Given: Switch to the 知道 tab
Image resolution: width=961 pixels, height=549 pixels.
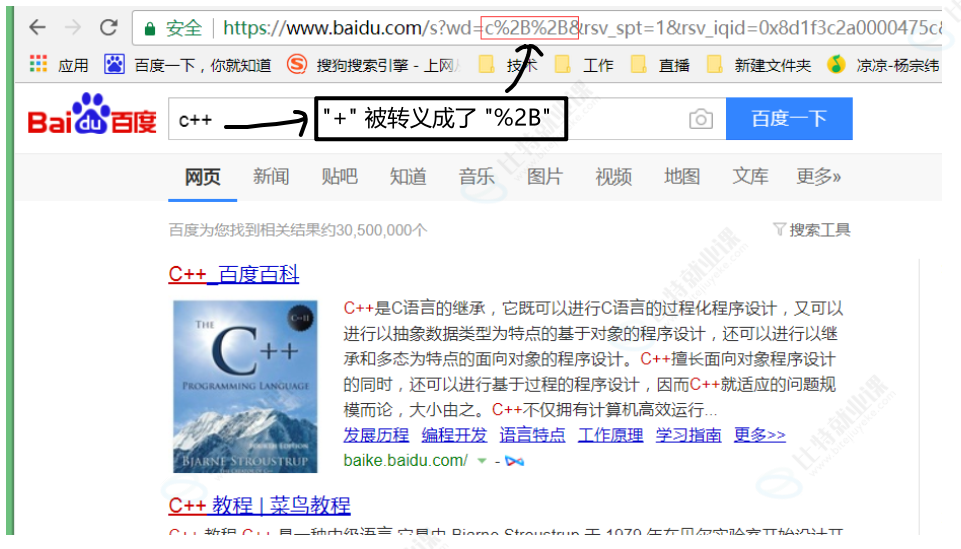Looking at the screenshot, I should pyautogui.click(x=408, y=177).
